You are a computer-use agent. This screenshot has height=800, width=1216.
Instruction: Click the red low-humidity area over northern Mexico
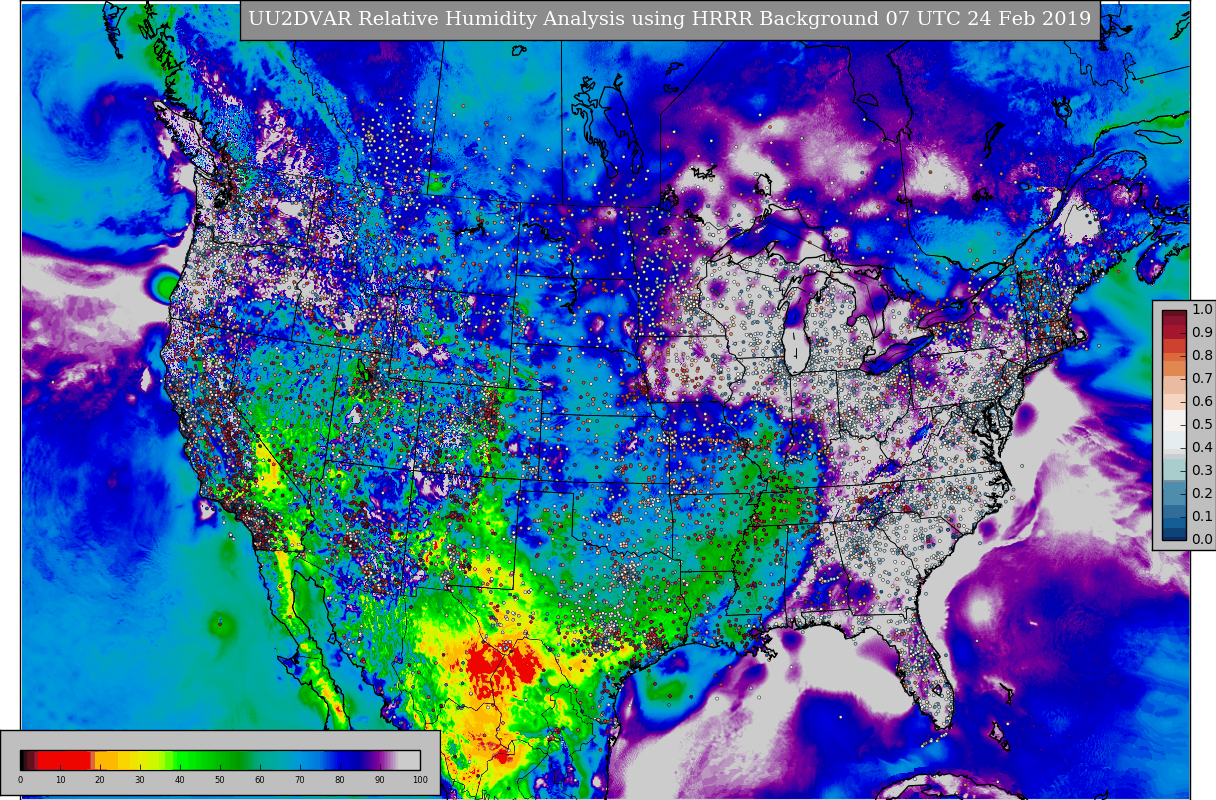pyautogui.click(x=500, y=667)
